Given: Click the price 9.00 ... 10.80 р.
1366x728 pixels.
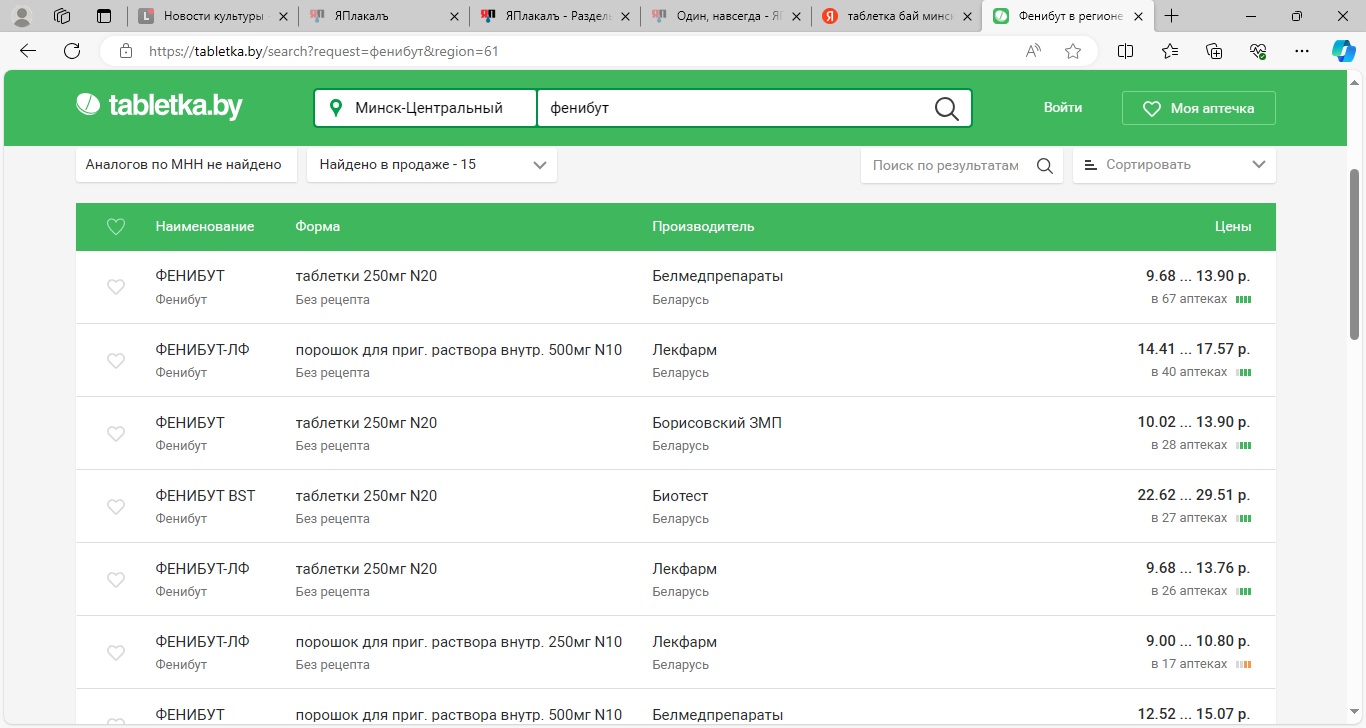Looking at the screenshot, I should (1198, 642).
